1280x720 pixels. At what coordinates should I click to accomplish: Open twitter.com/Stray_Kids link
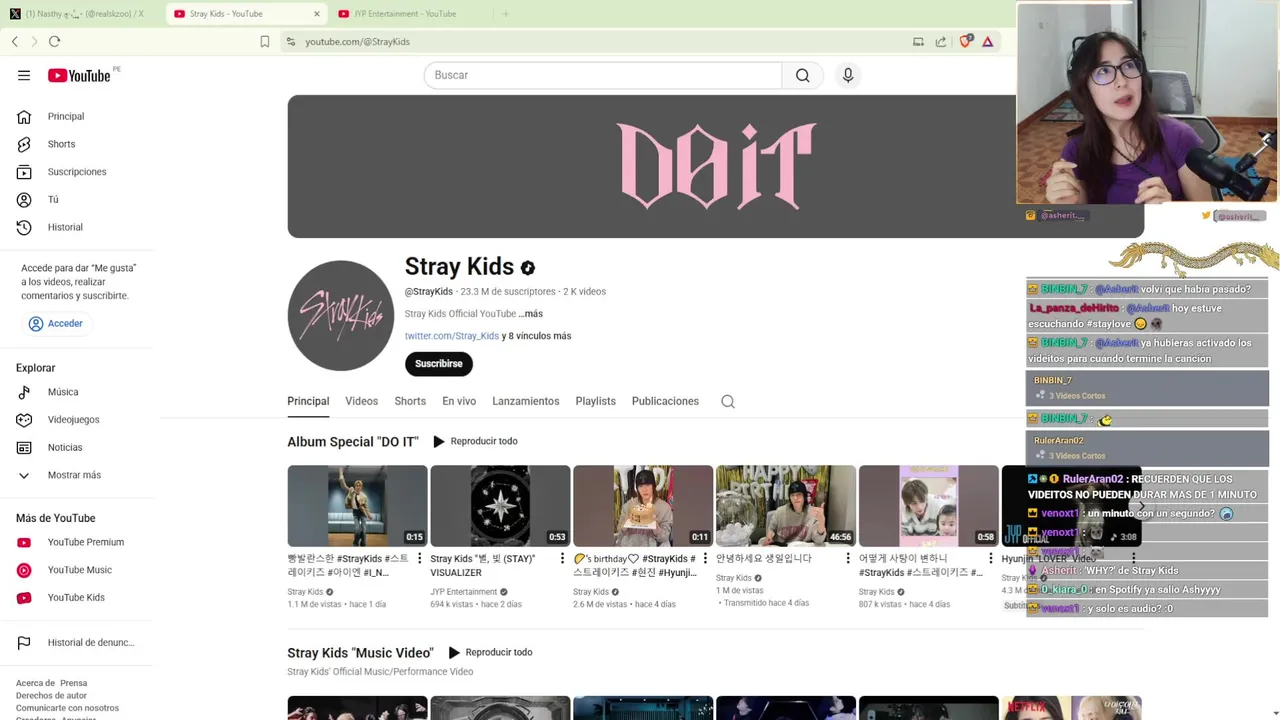click(452, 336)
